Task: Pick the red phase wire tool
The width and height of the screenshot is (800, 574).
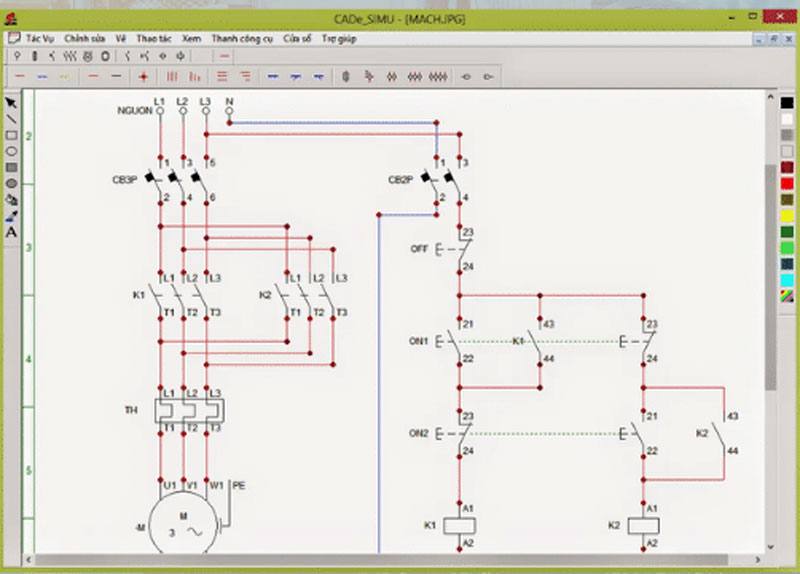Action: [20, 77]
